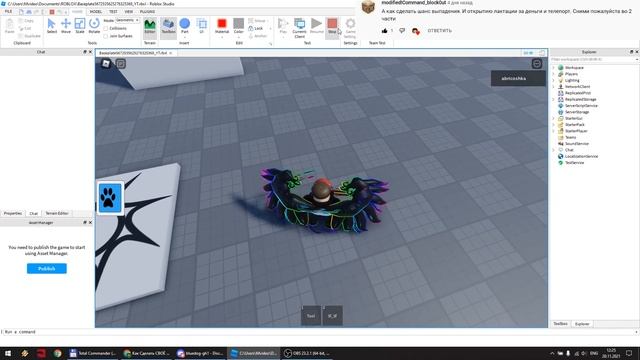Click the Paste icon in Clipboard group
Image resolution: width=640 pixels, height=360 pixels.
click(9, 25)
